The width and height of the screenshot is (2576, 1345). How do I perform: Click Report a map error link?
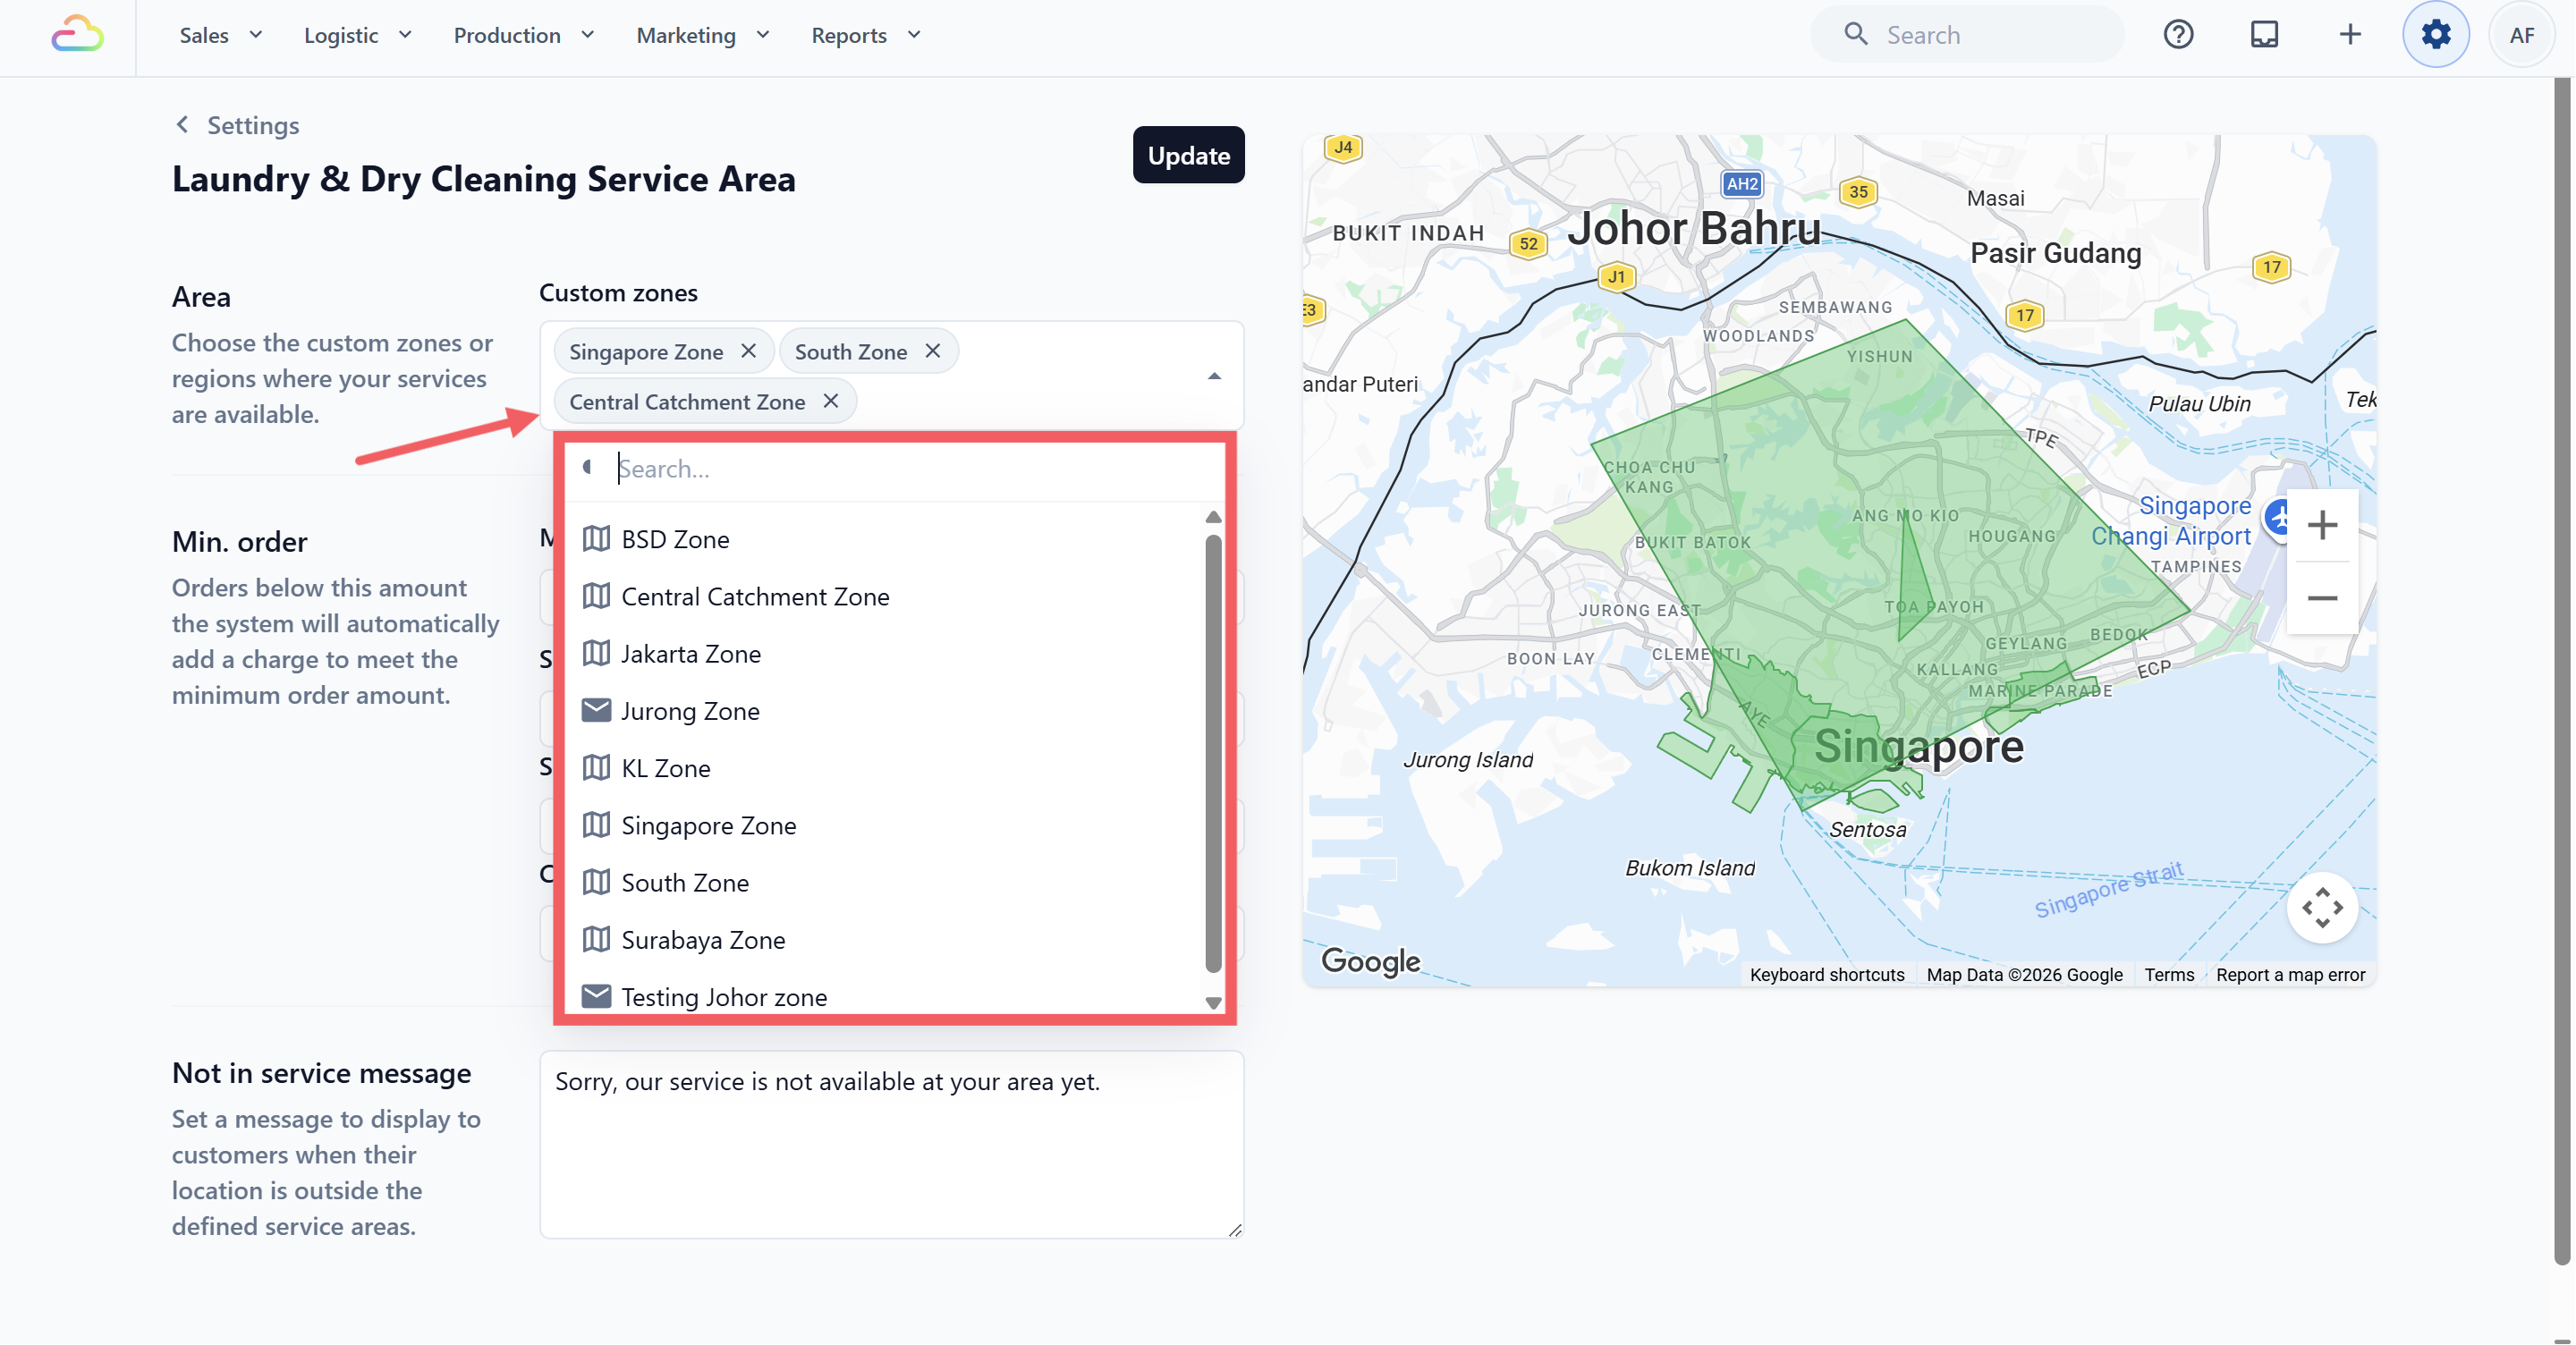click(x=2290, y=974)
